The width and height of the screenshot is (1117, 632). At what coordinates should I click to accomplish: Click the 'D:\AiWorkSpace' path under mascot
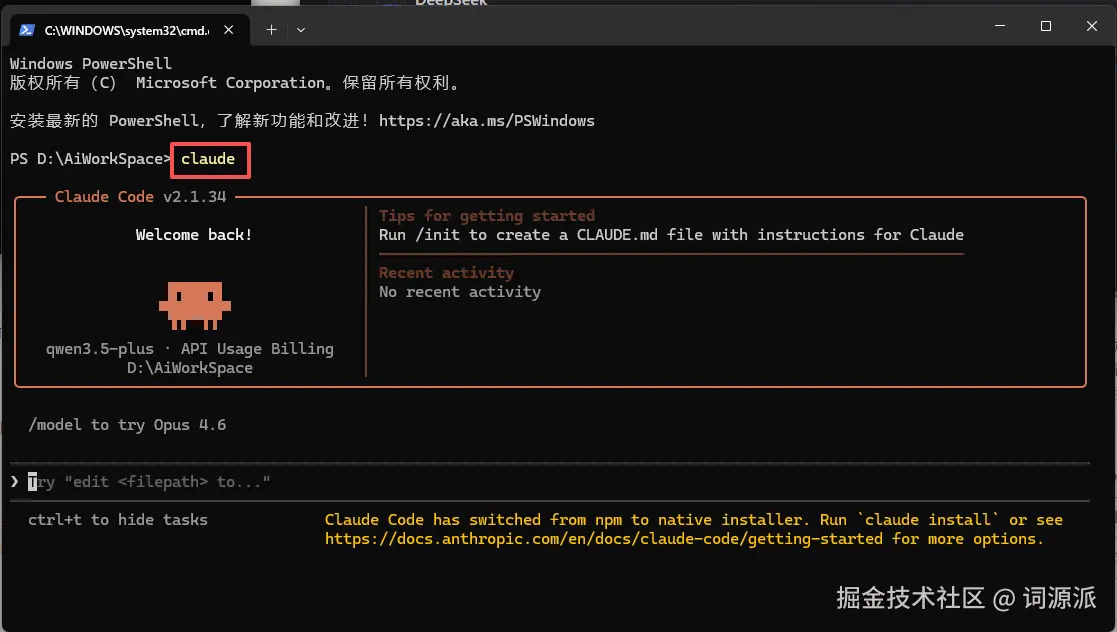[x=189, y=368]
